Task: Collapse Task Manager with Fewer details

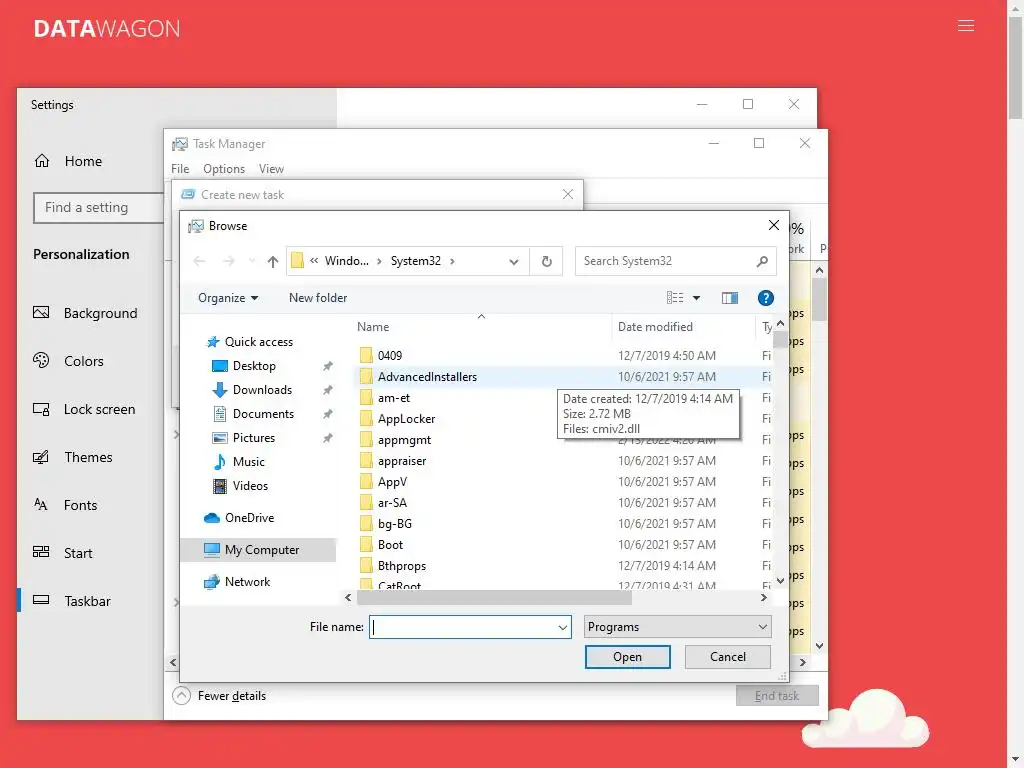Action: pos(219,696)
